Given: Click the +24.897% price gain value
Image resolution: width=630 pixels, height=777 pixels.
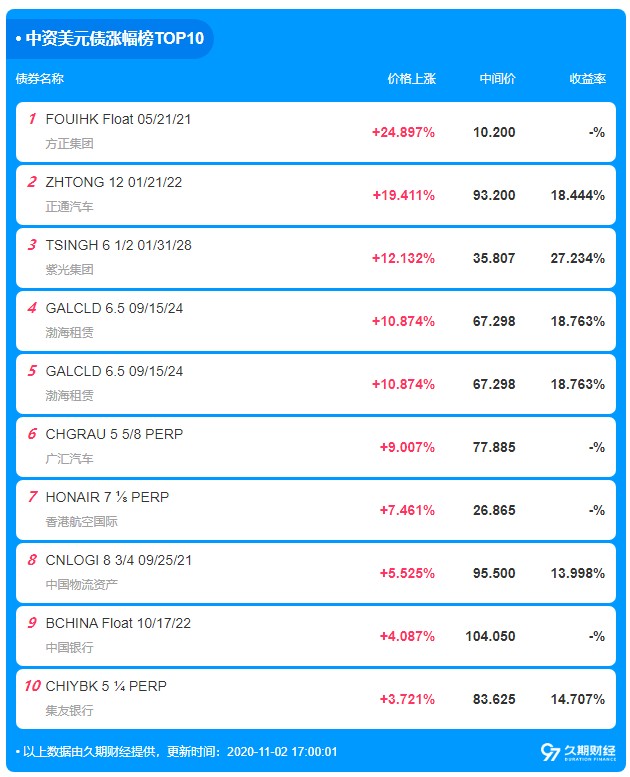Looking at the screenshot, I should click(403, 132).
